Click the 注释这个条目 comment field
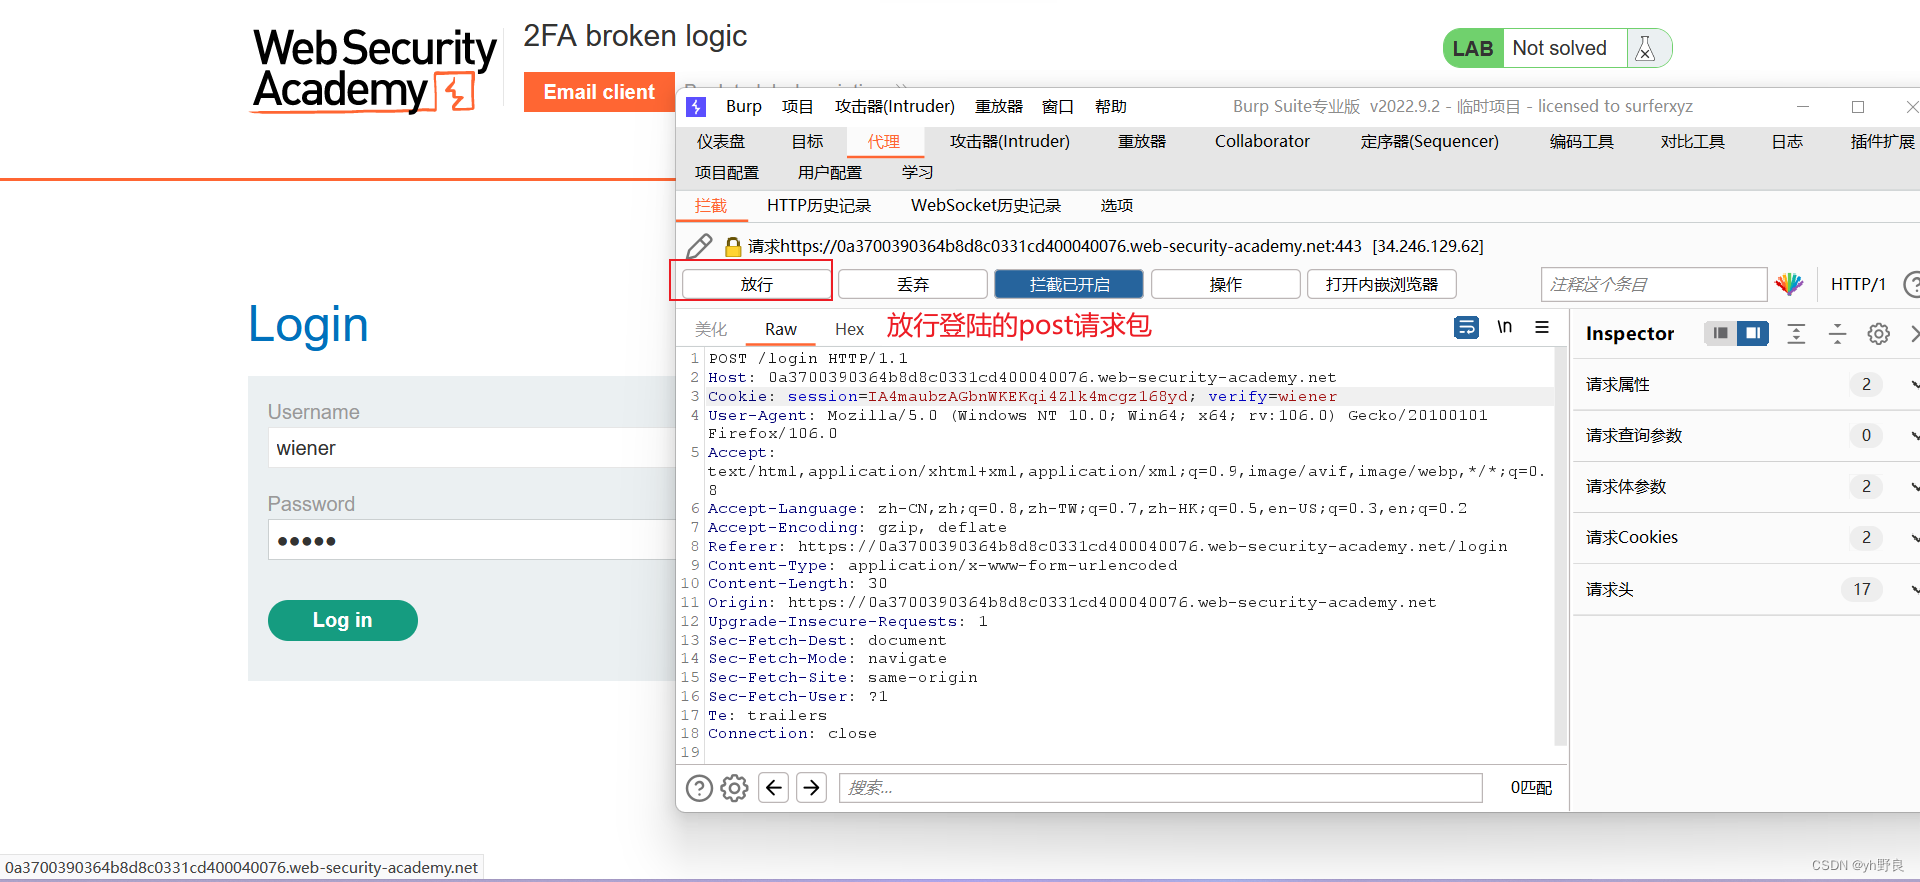Screen dimensions: 1920x882 coord(1654,284)
